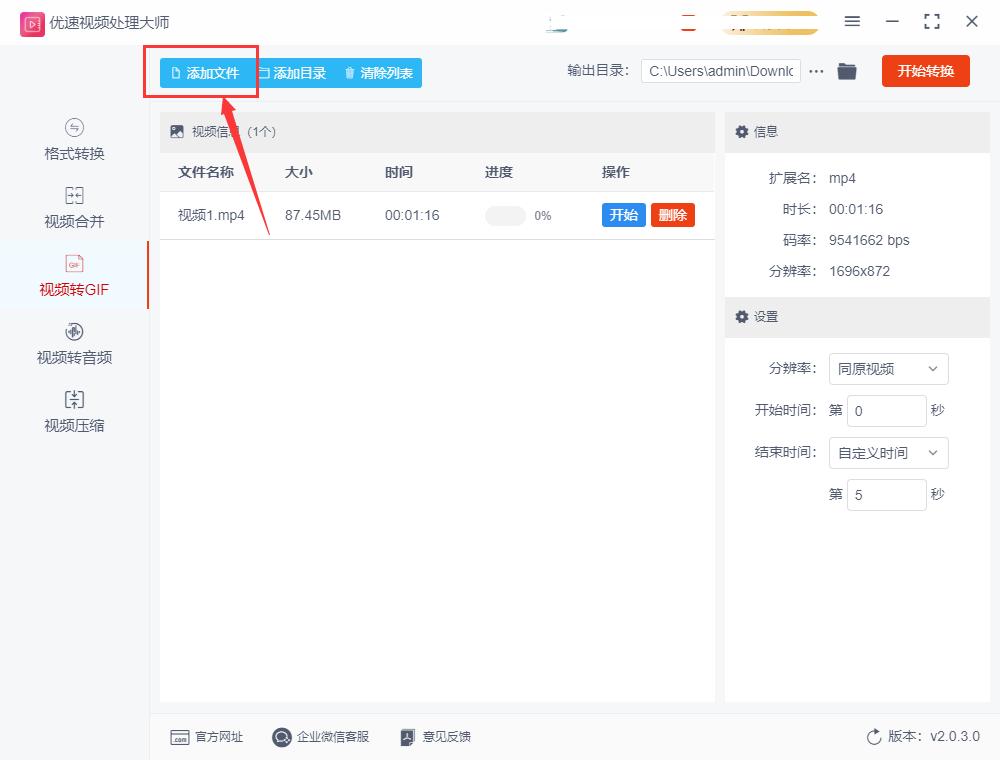Screen dimensions: 1000x760
Task: Click the 结束时间 seconds input field
Action: 886,494
